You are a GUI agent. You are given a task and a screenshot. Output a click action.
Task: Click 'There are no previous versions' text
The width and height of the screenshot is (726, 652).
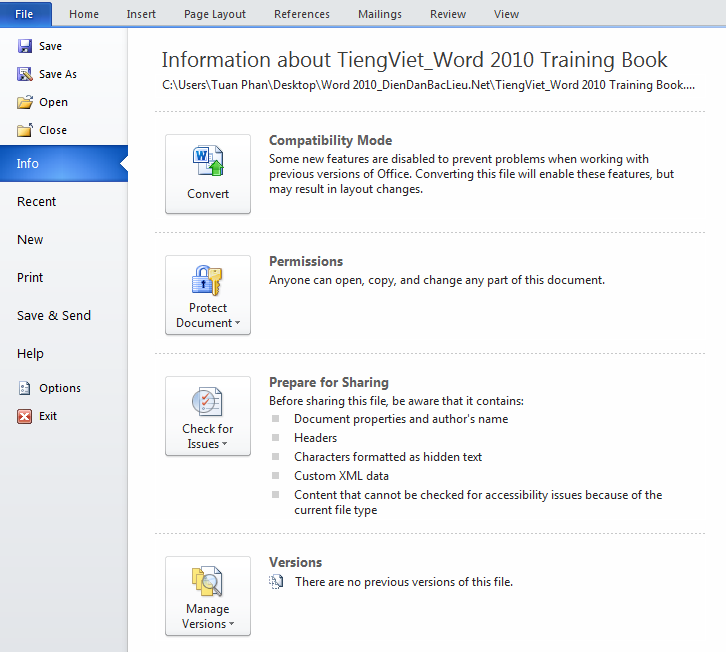point(404,582)
